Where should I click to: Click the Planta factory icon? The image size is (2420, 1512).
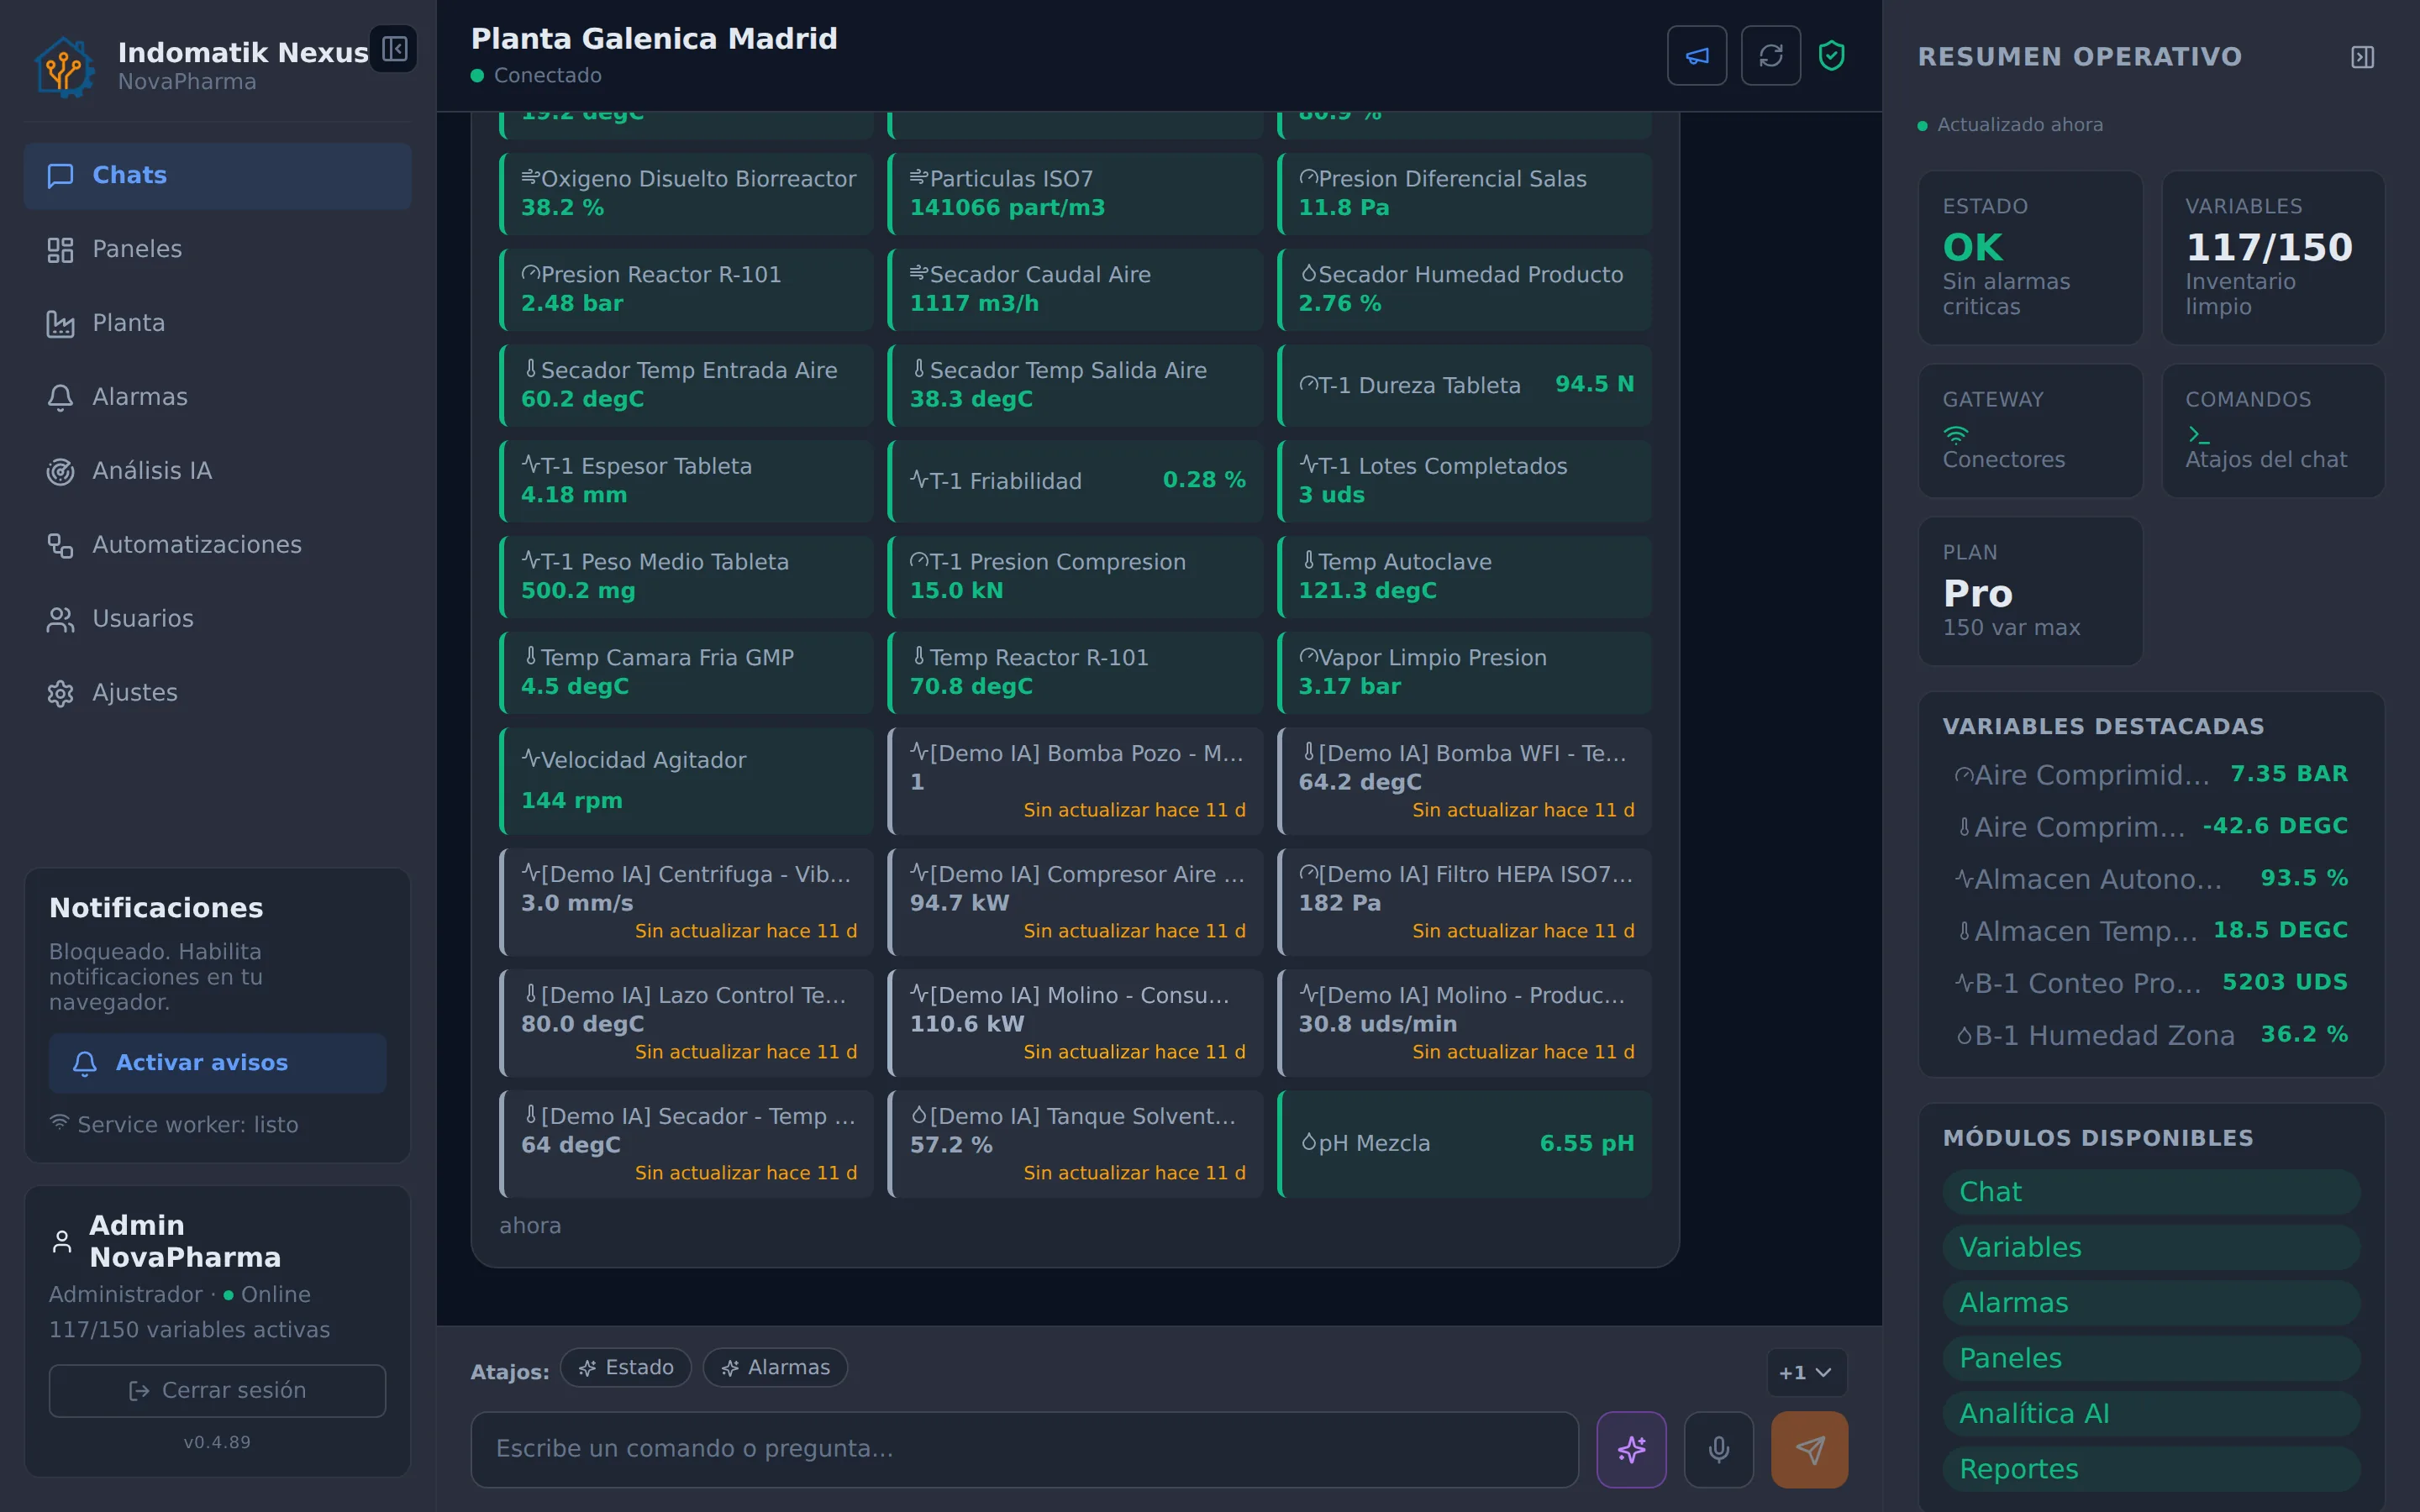[x=60, y=324]
